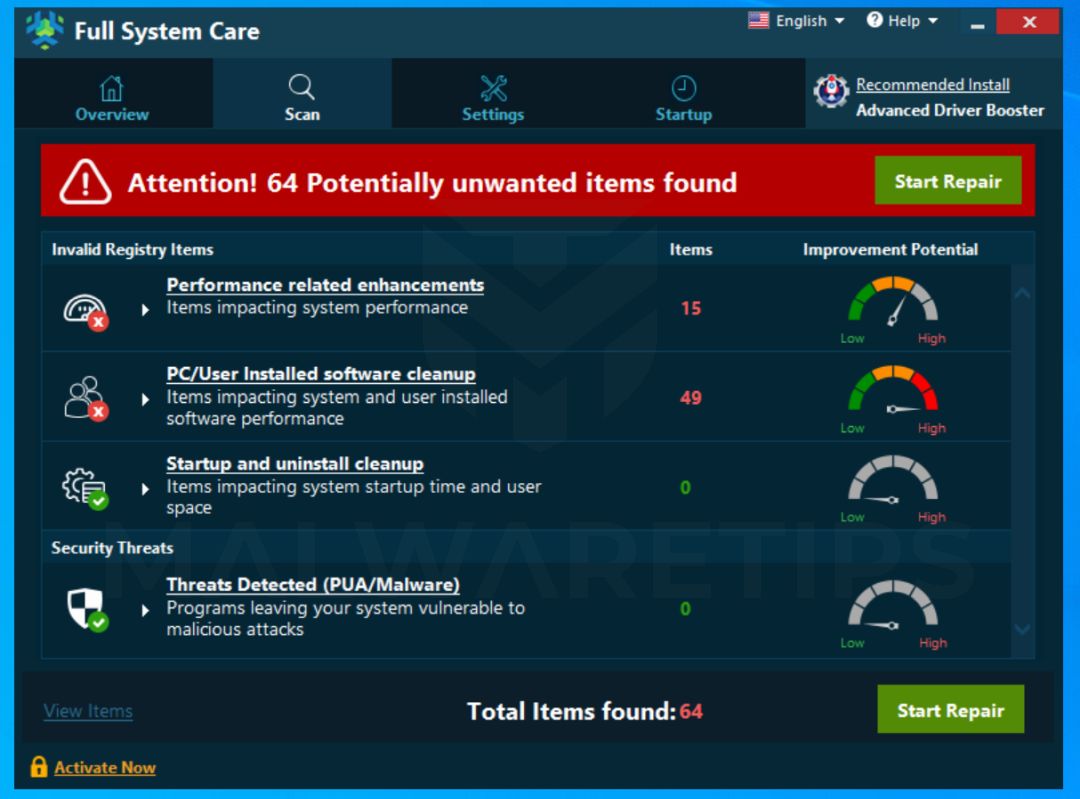Open Startup and uninstall cleanup link
Viewport: 1080px width, 799px height.
[295, 464]
